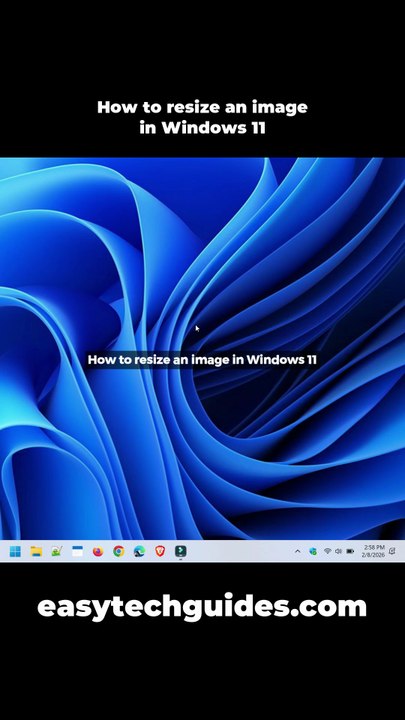This screenshot has width=405, height=720.
Task: Launch Firefox from the taskbar
Action: [98, 551]
